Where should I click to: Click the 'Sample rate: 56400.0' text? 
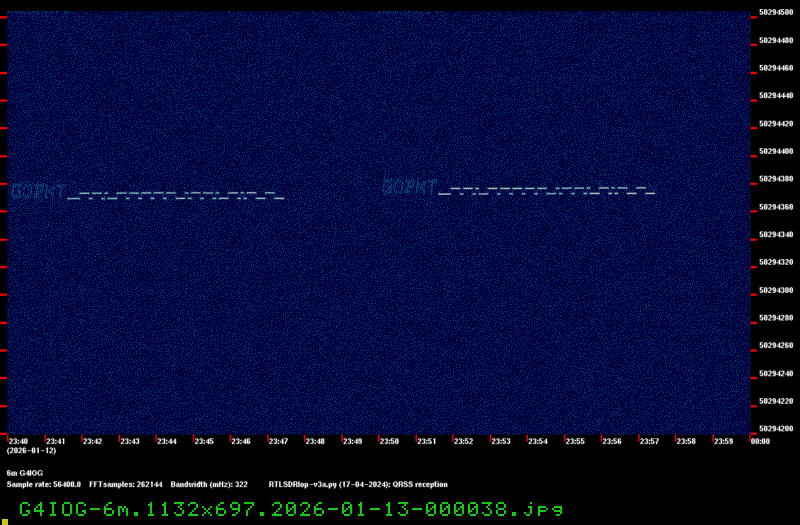pyautogui.click(x=43, y=485)
